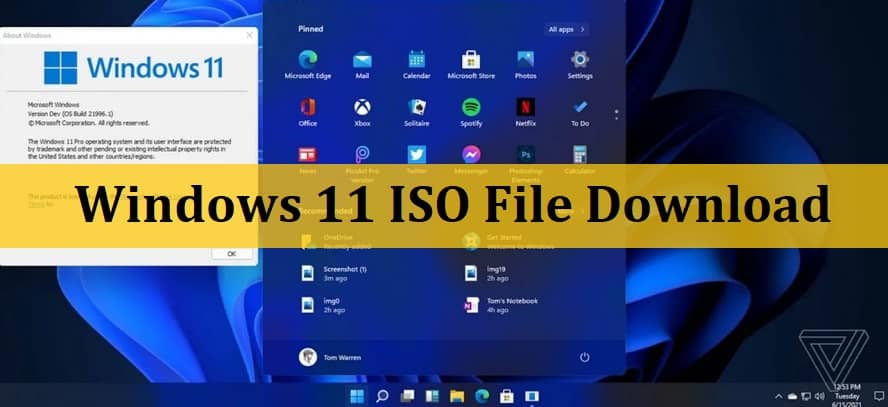
Task: Open the Messenger app icon
Action: (x=471, y=154)
